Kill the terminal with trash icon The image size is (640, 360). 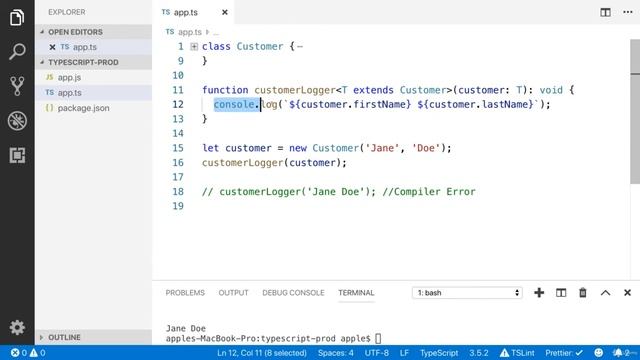(583, 293)
